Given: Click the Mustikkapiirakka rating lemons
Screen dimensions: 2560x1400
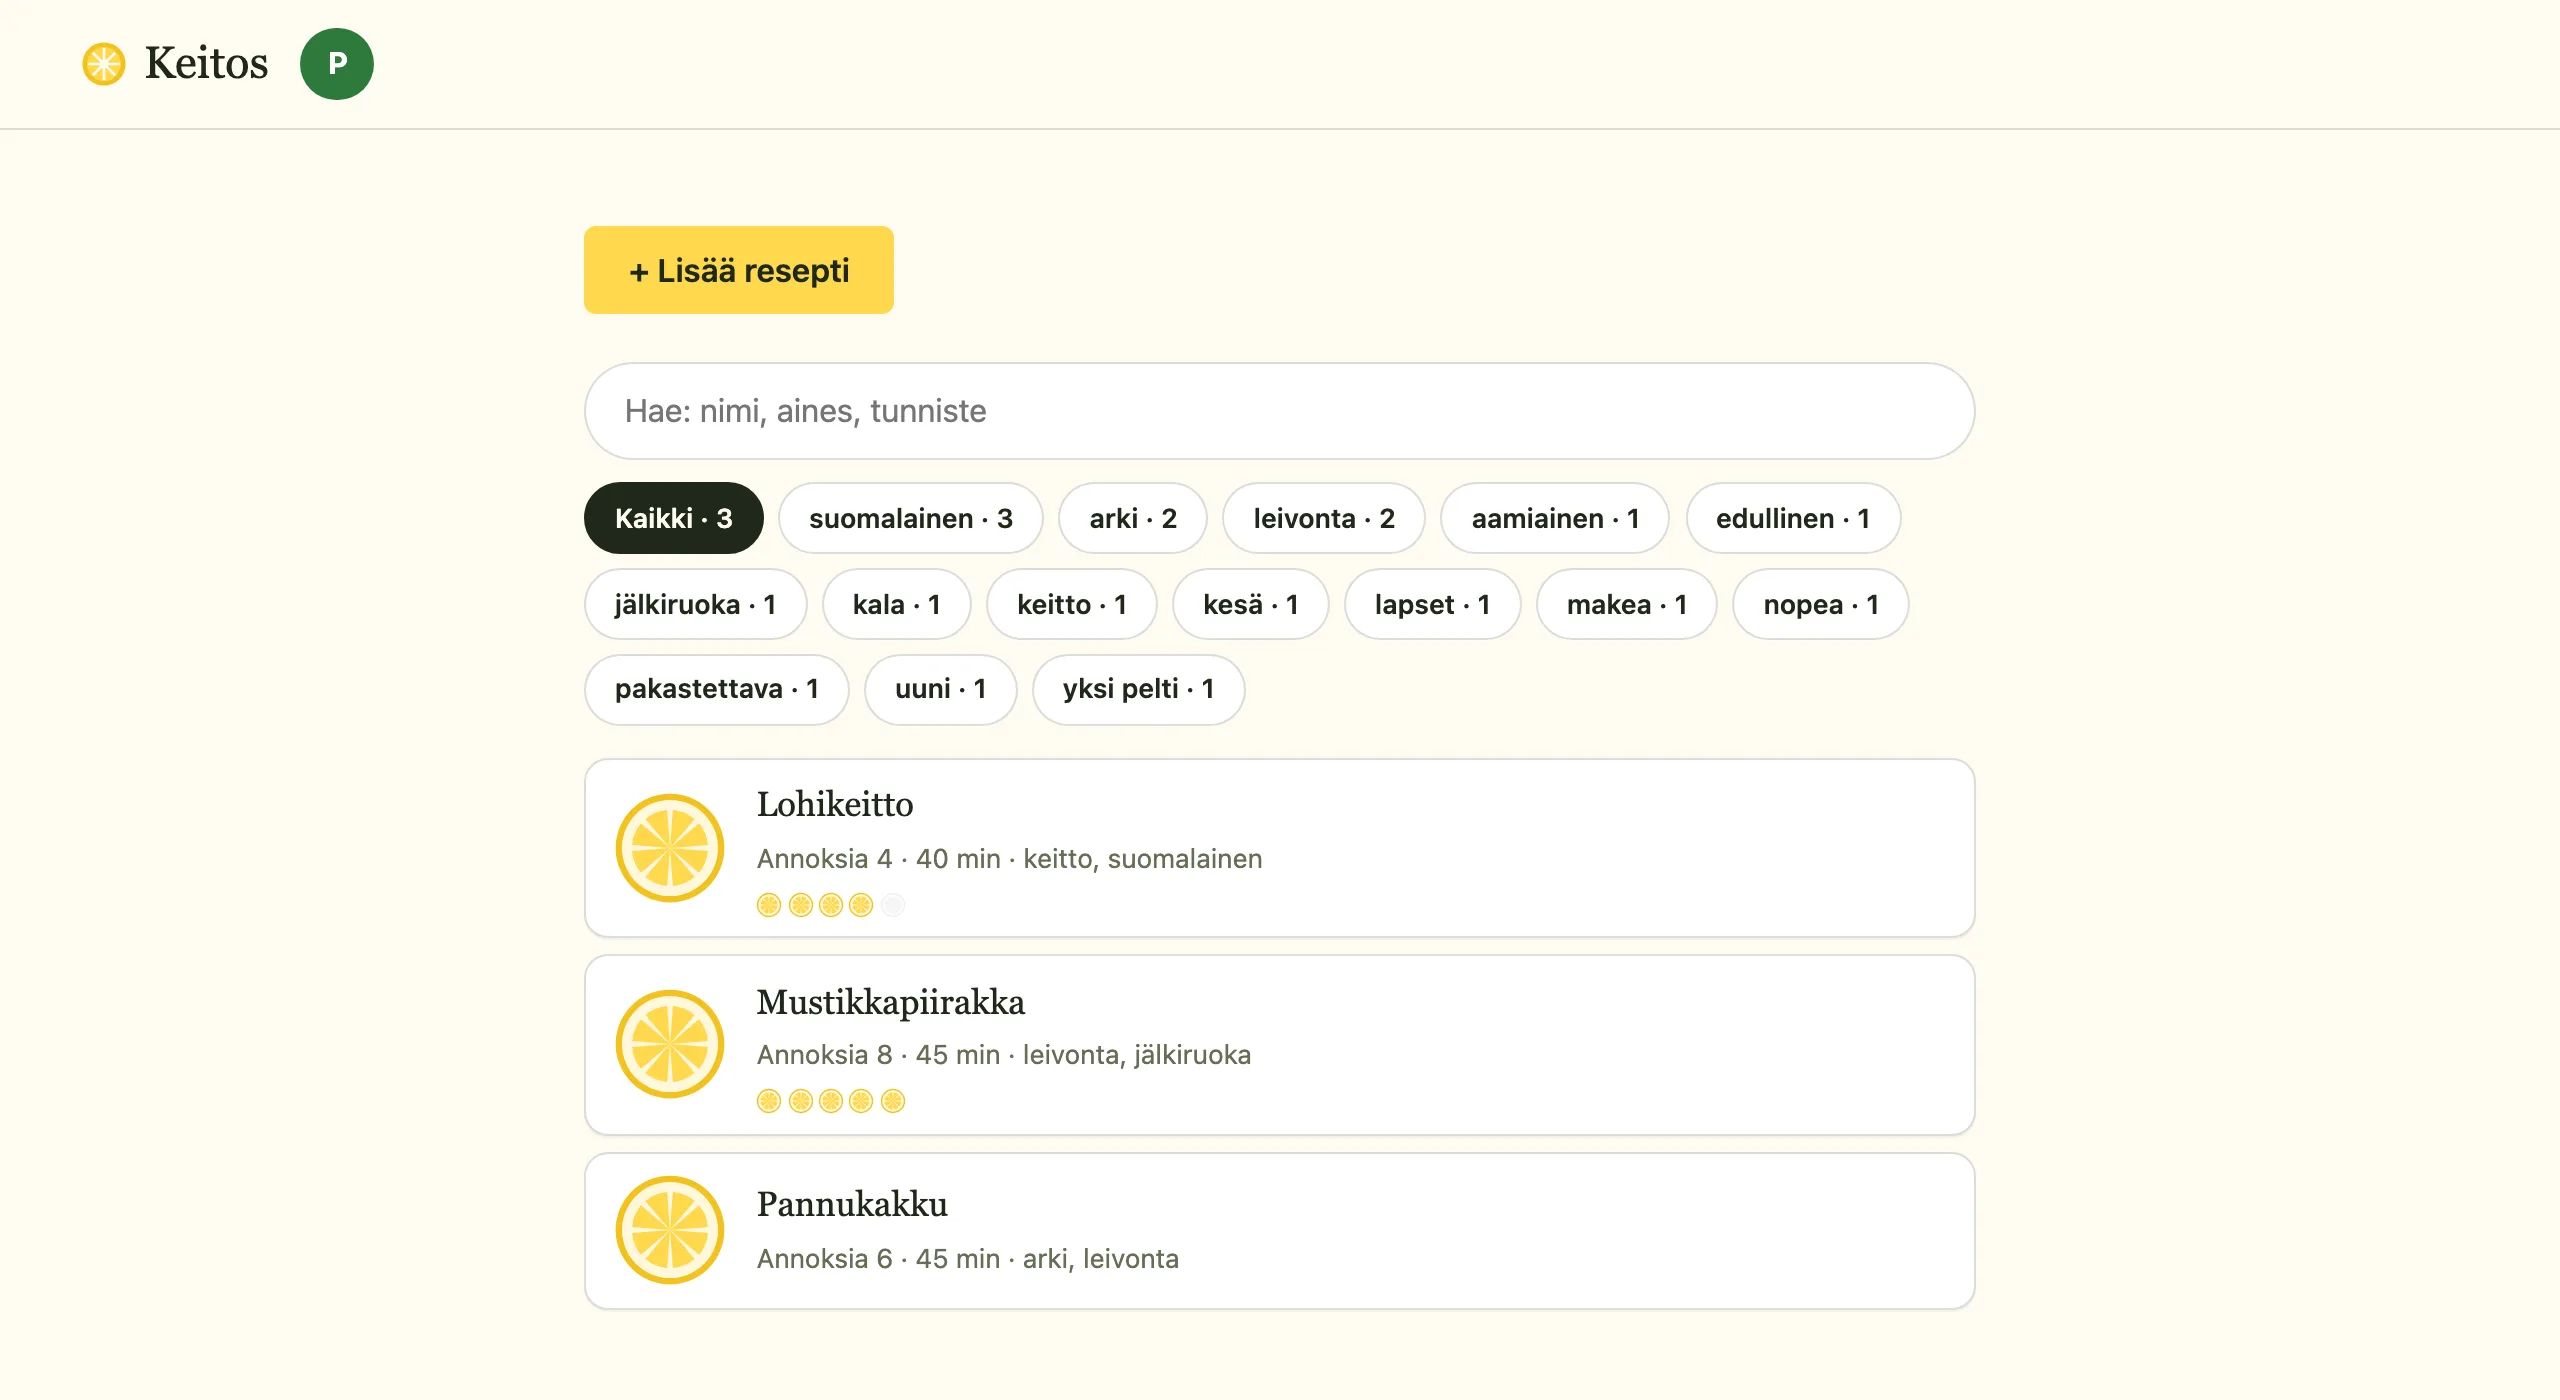Looking at the screenshot, I should (x=831, y=1101).
